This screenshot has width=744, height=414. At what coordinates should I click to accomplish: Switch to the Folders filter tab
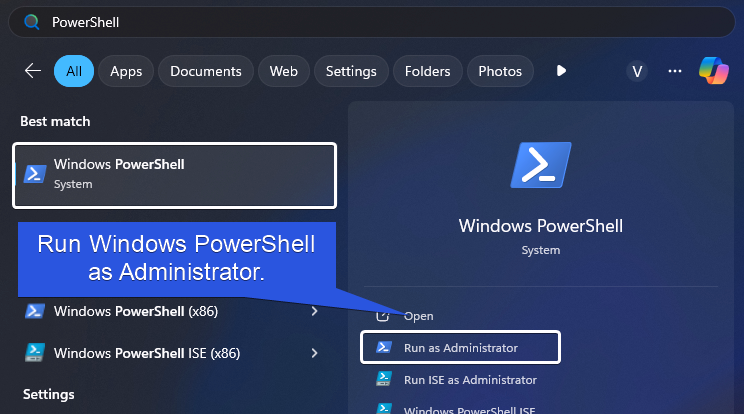click(x=428, y=71)
